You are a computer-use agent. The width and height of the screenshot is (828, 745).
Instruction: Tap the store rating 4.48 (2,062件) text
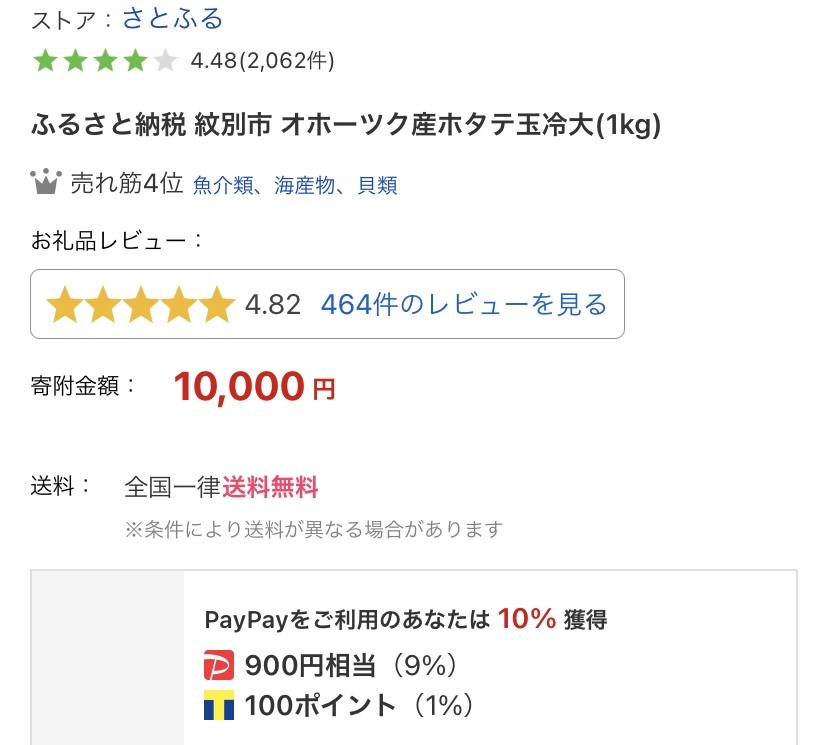[x=262, y=61]
